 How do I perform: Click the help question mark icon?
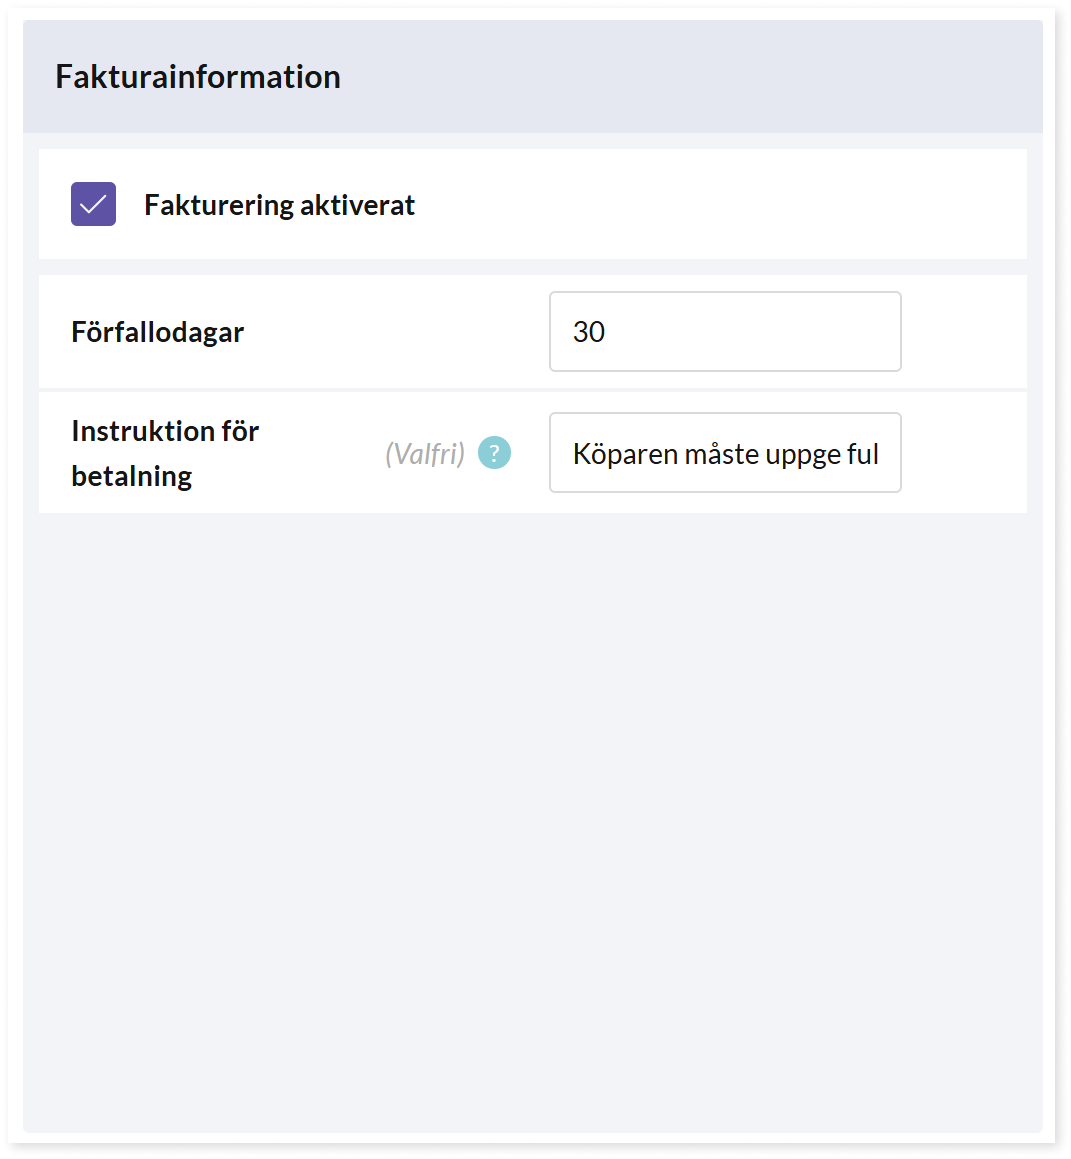click(494, 452)
